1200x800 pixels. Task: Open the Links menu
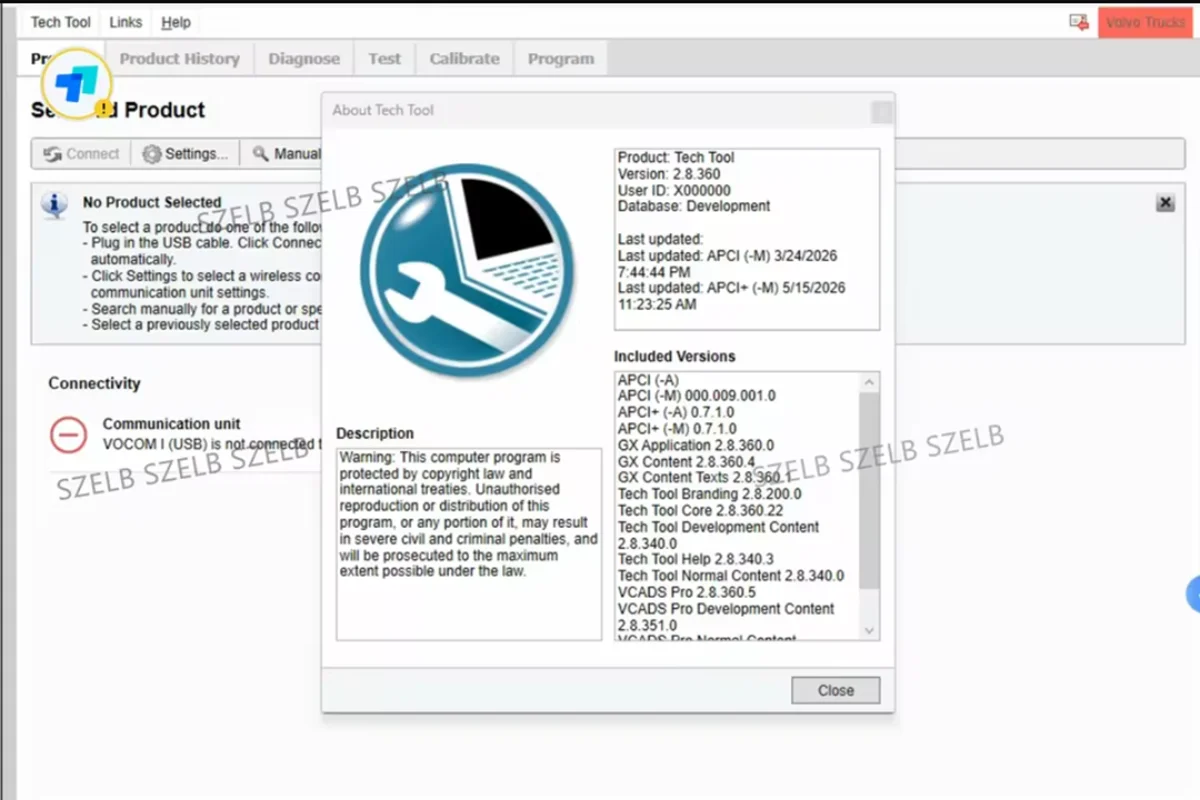(126, 22)
